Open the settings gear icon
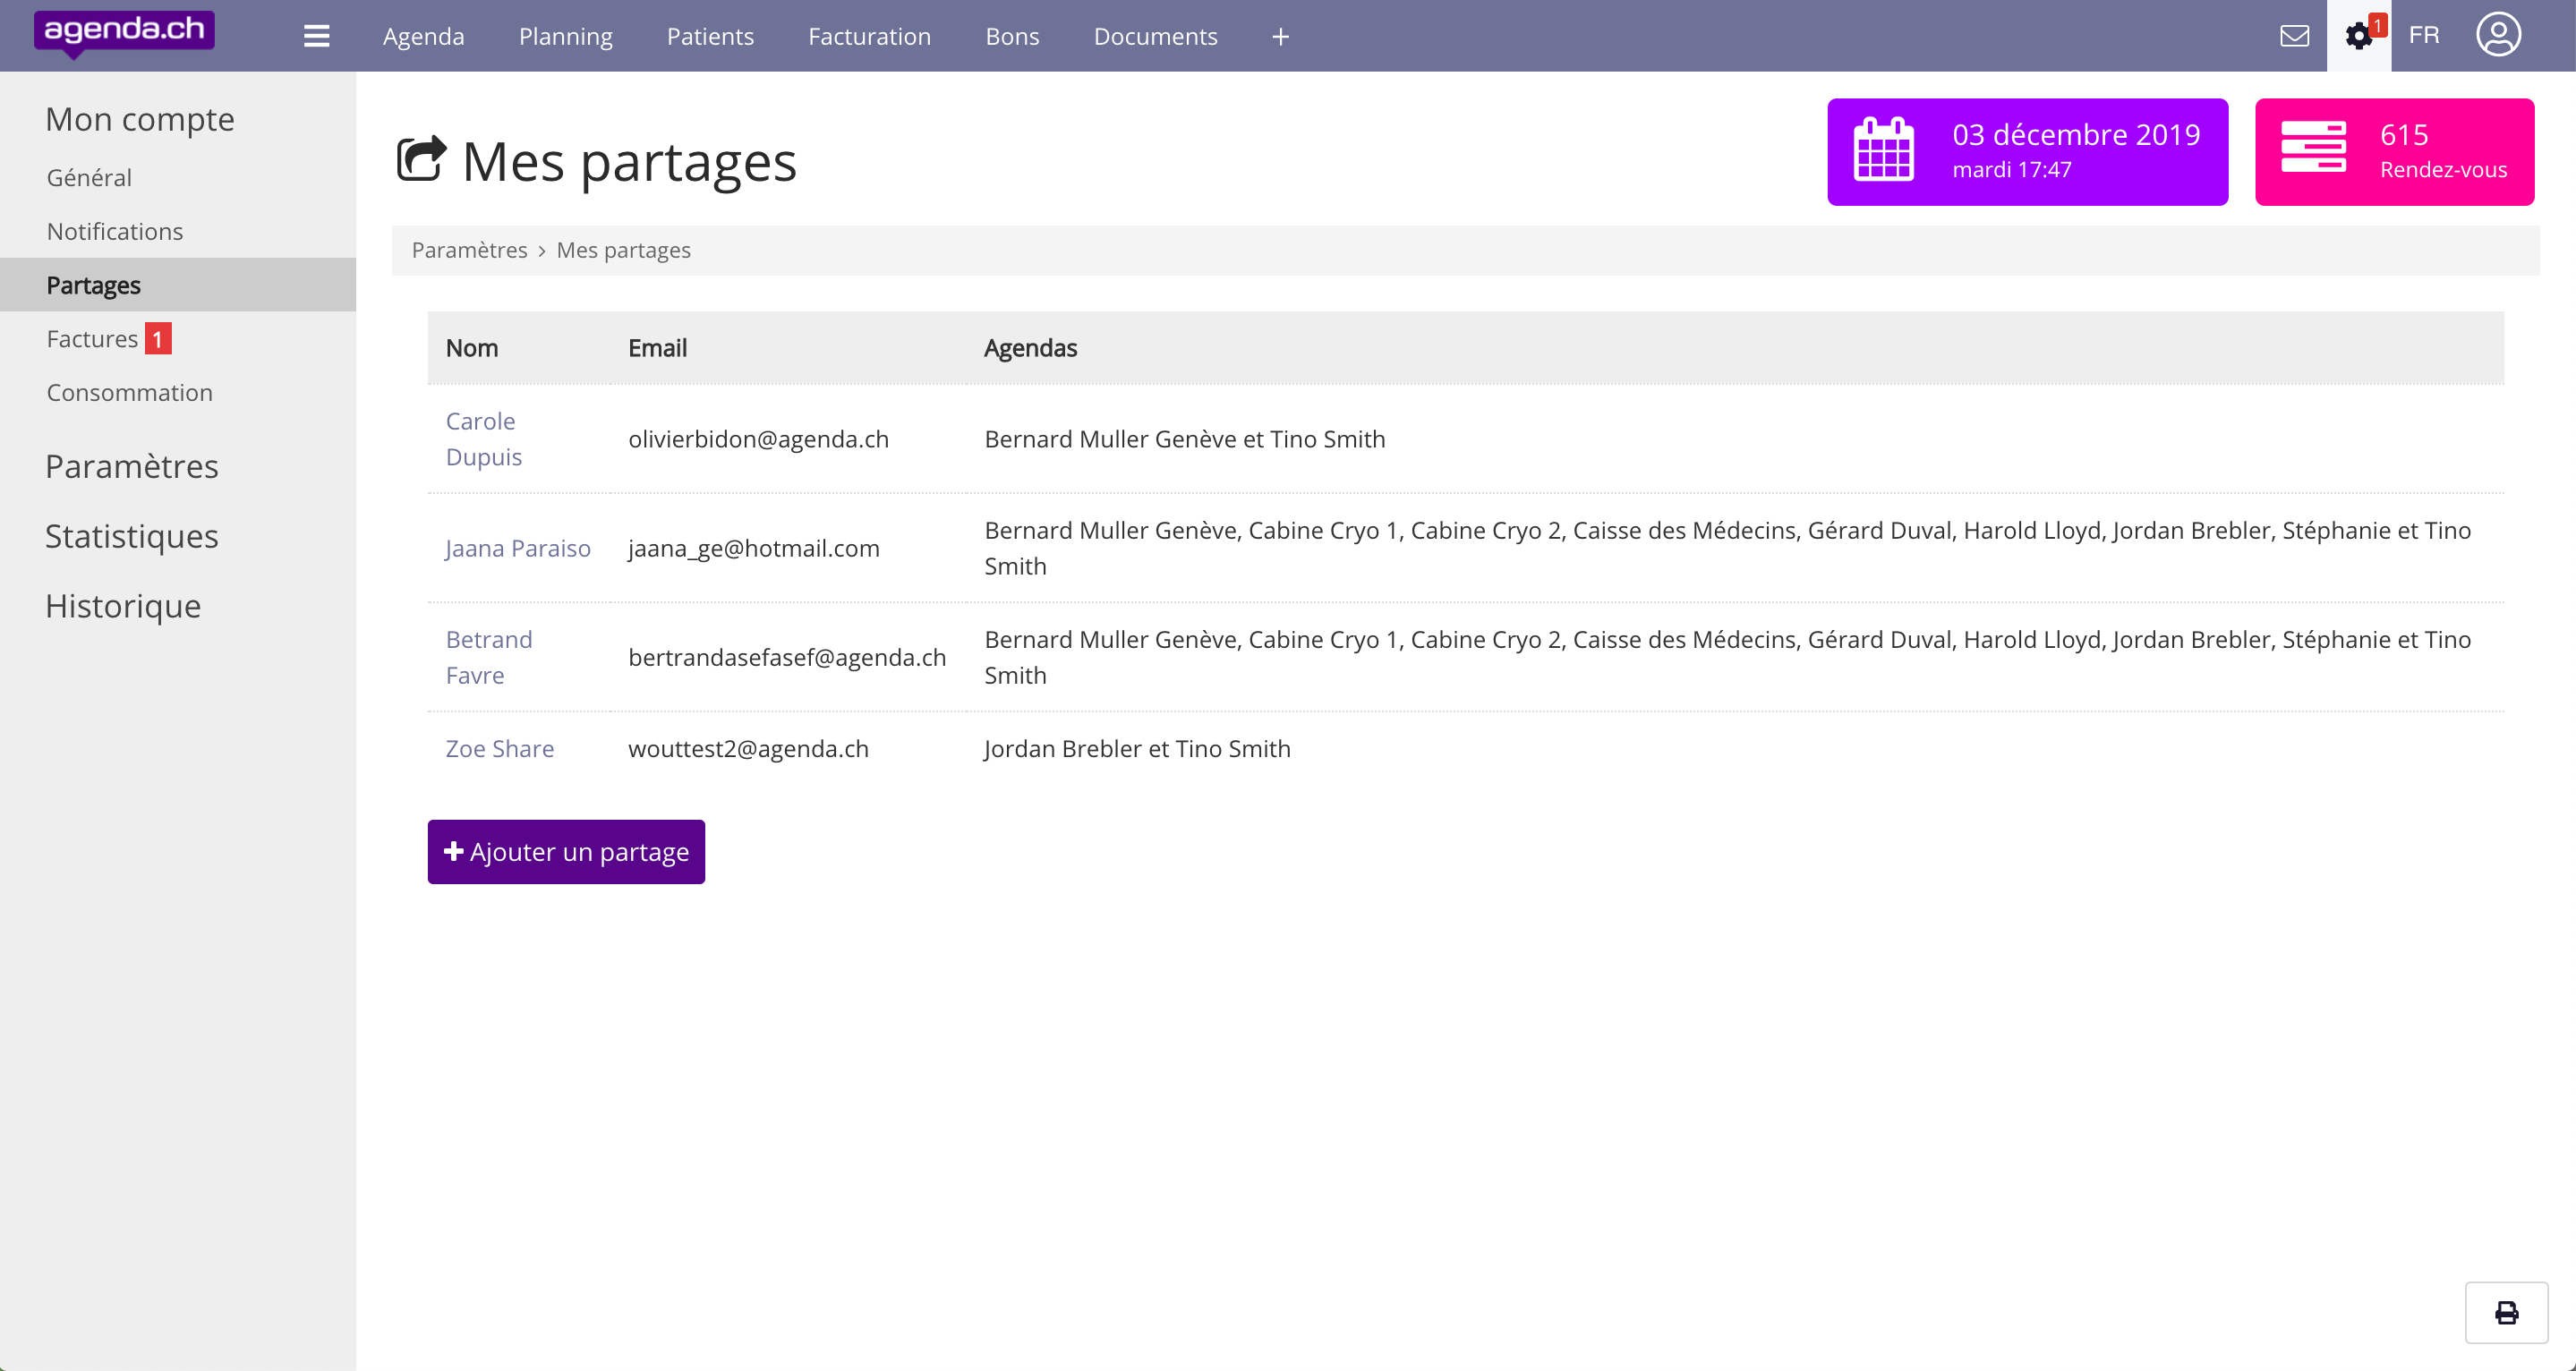The image size is (2576, 1371). [x=2358, y=36]
